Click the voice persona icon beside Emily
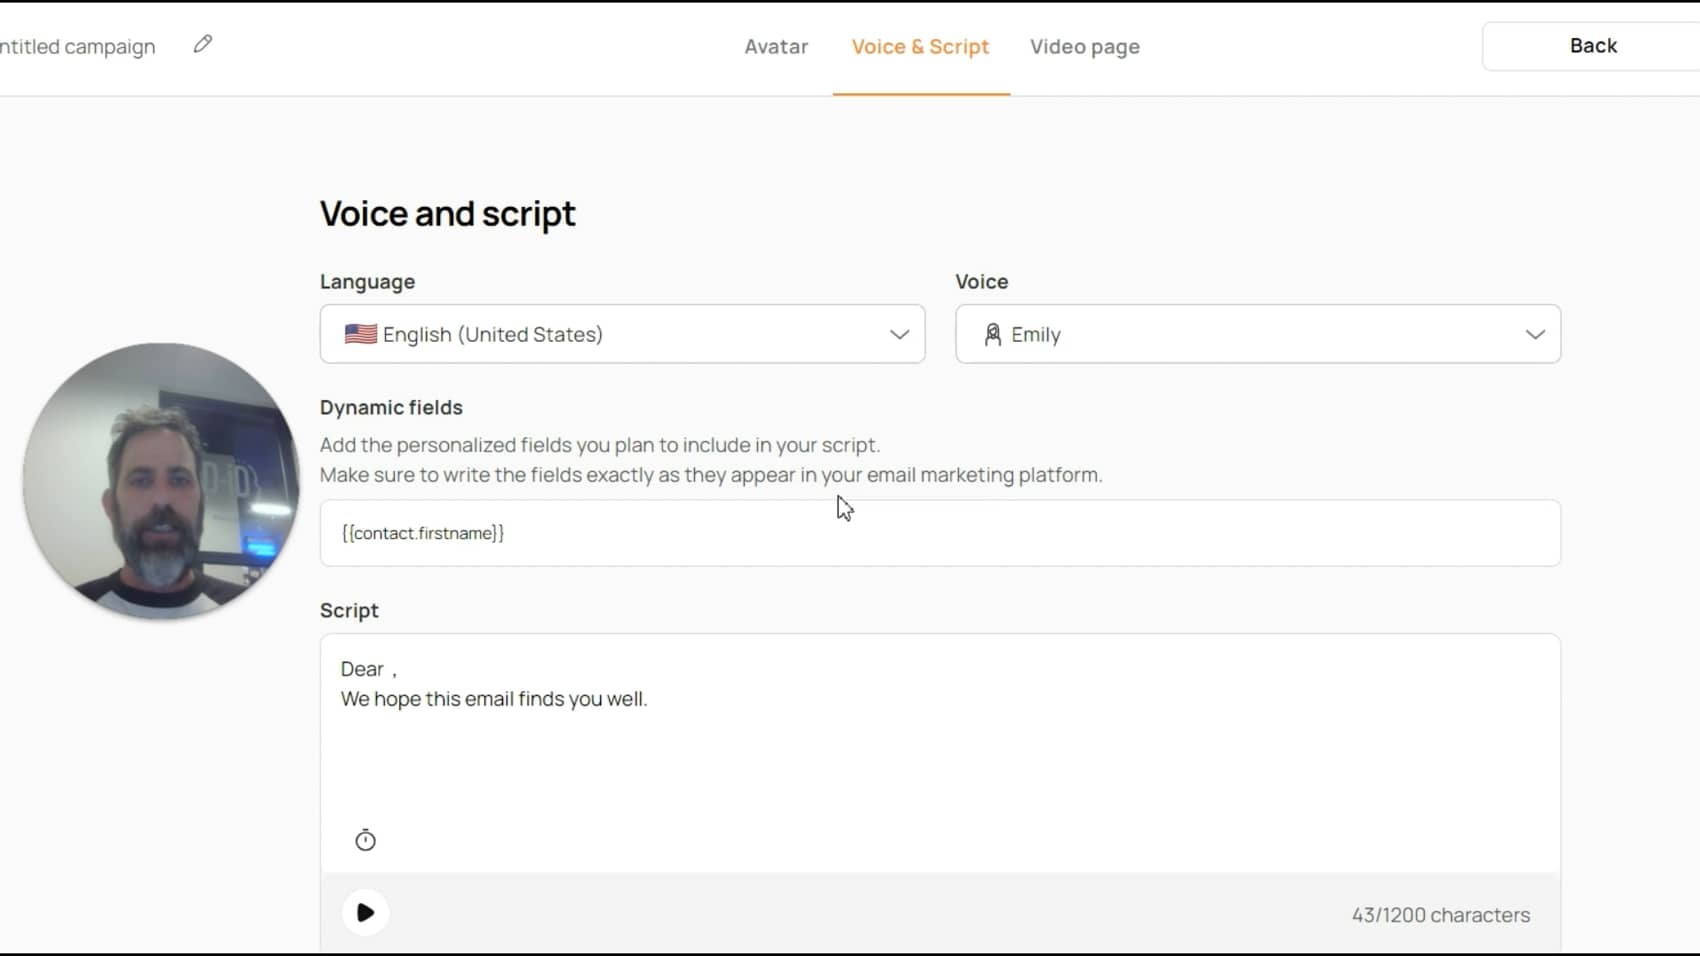Image resolution: width=1700 pixels, height=956 pixels. point(992,334)
